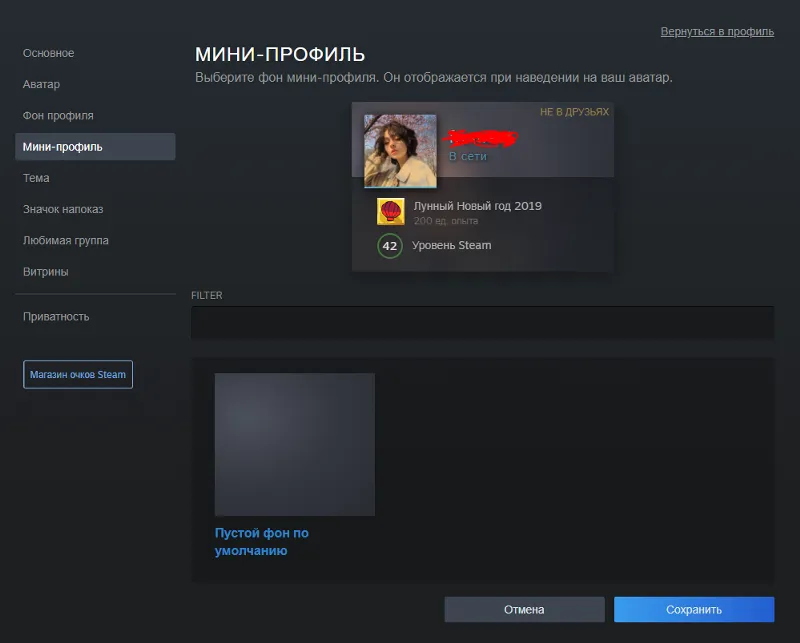Click the Уровень Steam text
Screen dimensions: 800x643
coord(452,245)
